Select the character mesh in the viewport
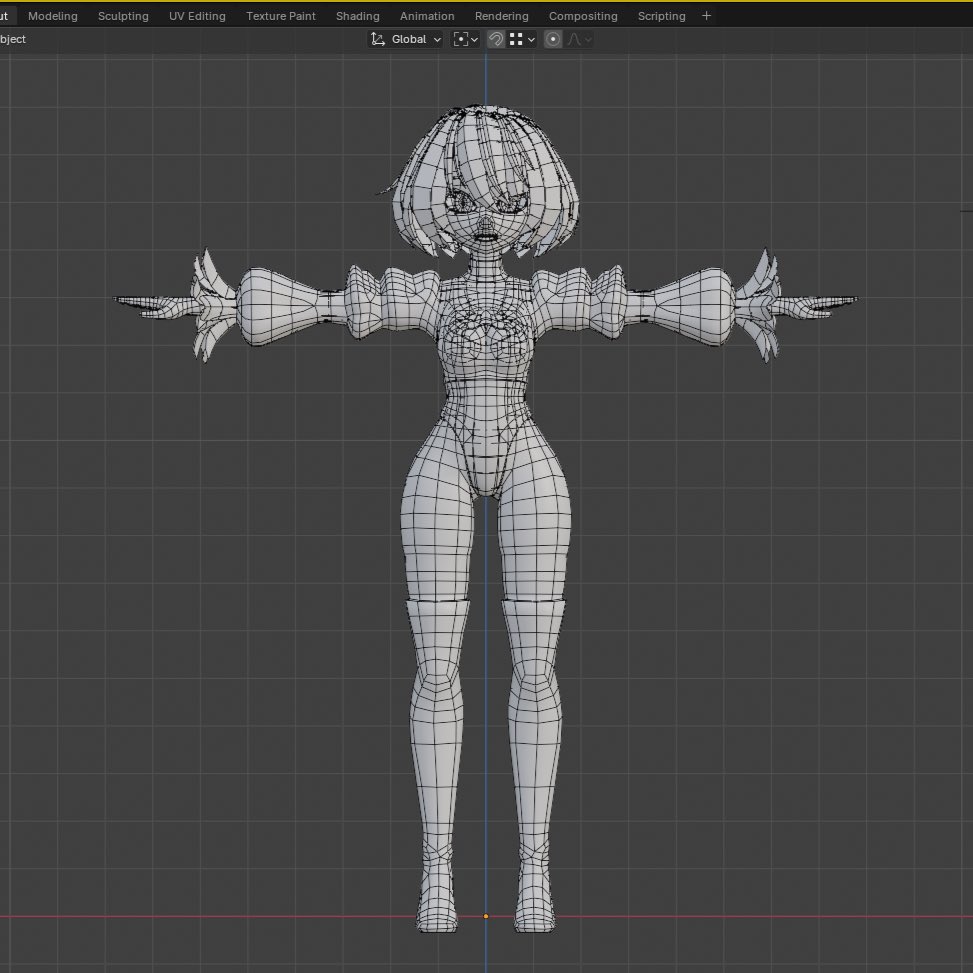This screenshot has height=973, width=973. (x=486, y=518)
